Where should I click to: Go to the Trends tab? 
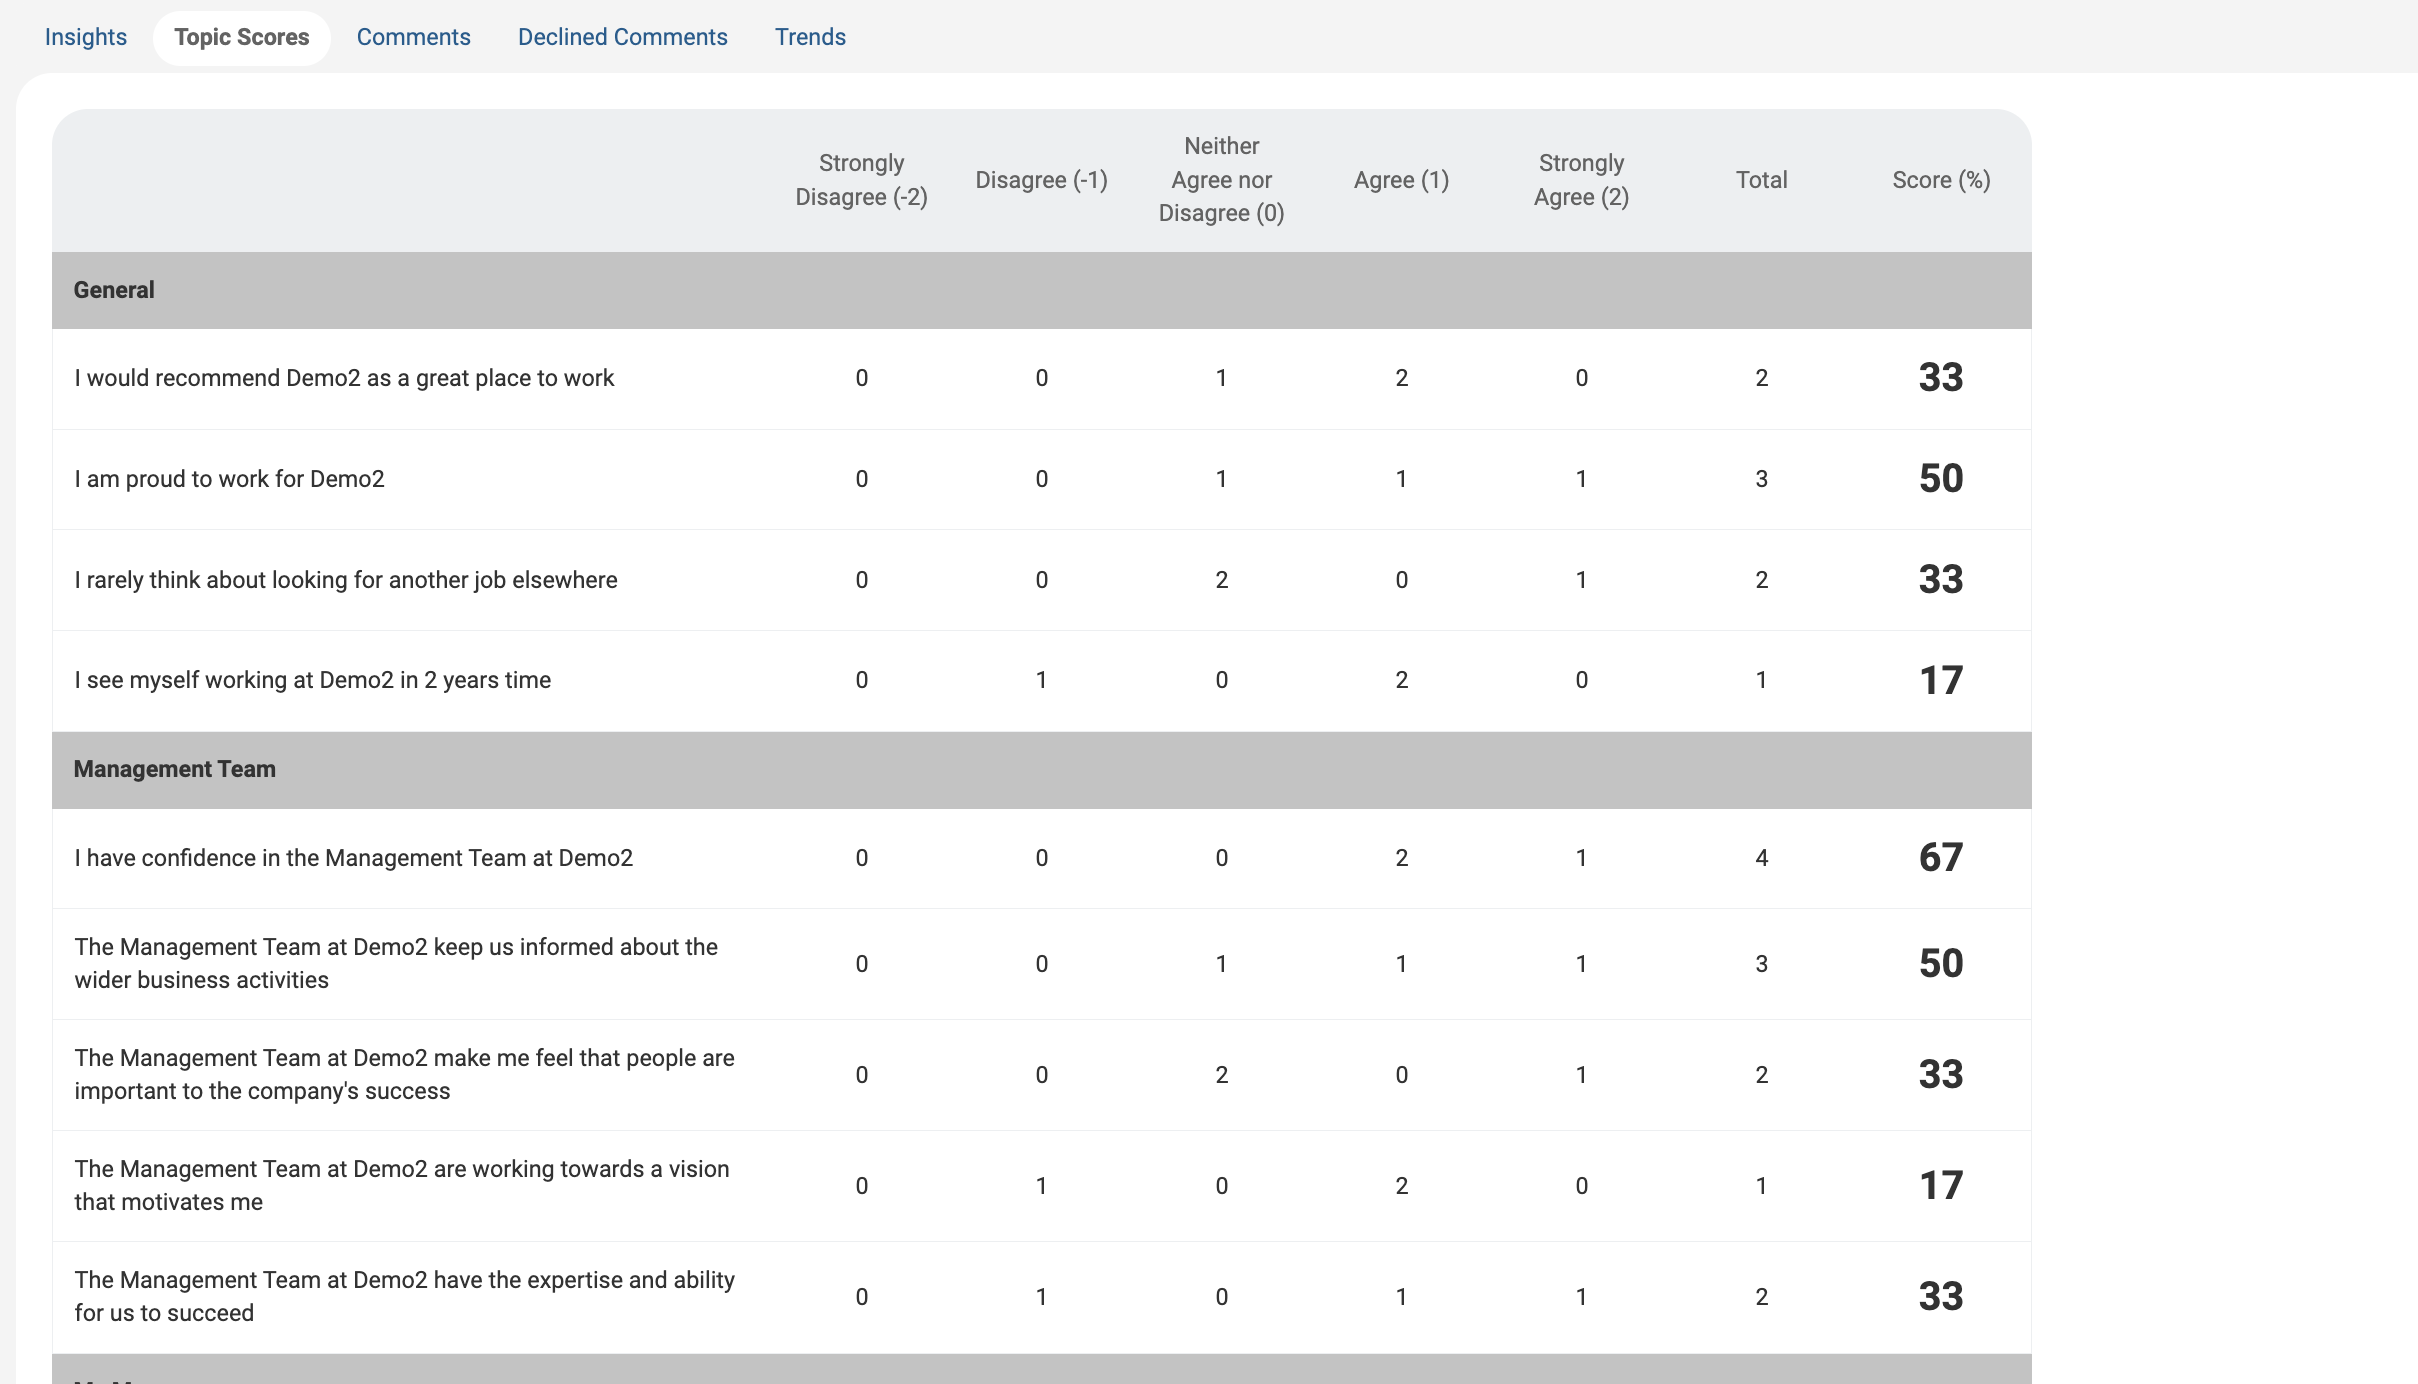[810, 37]
